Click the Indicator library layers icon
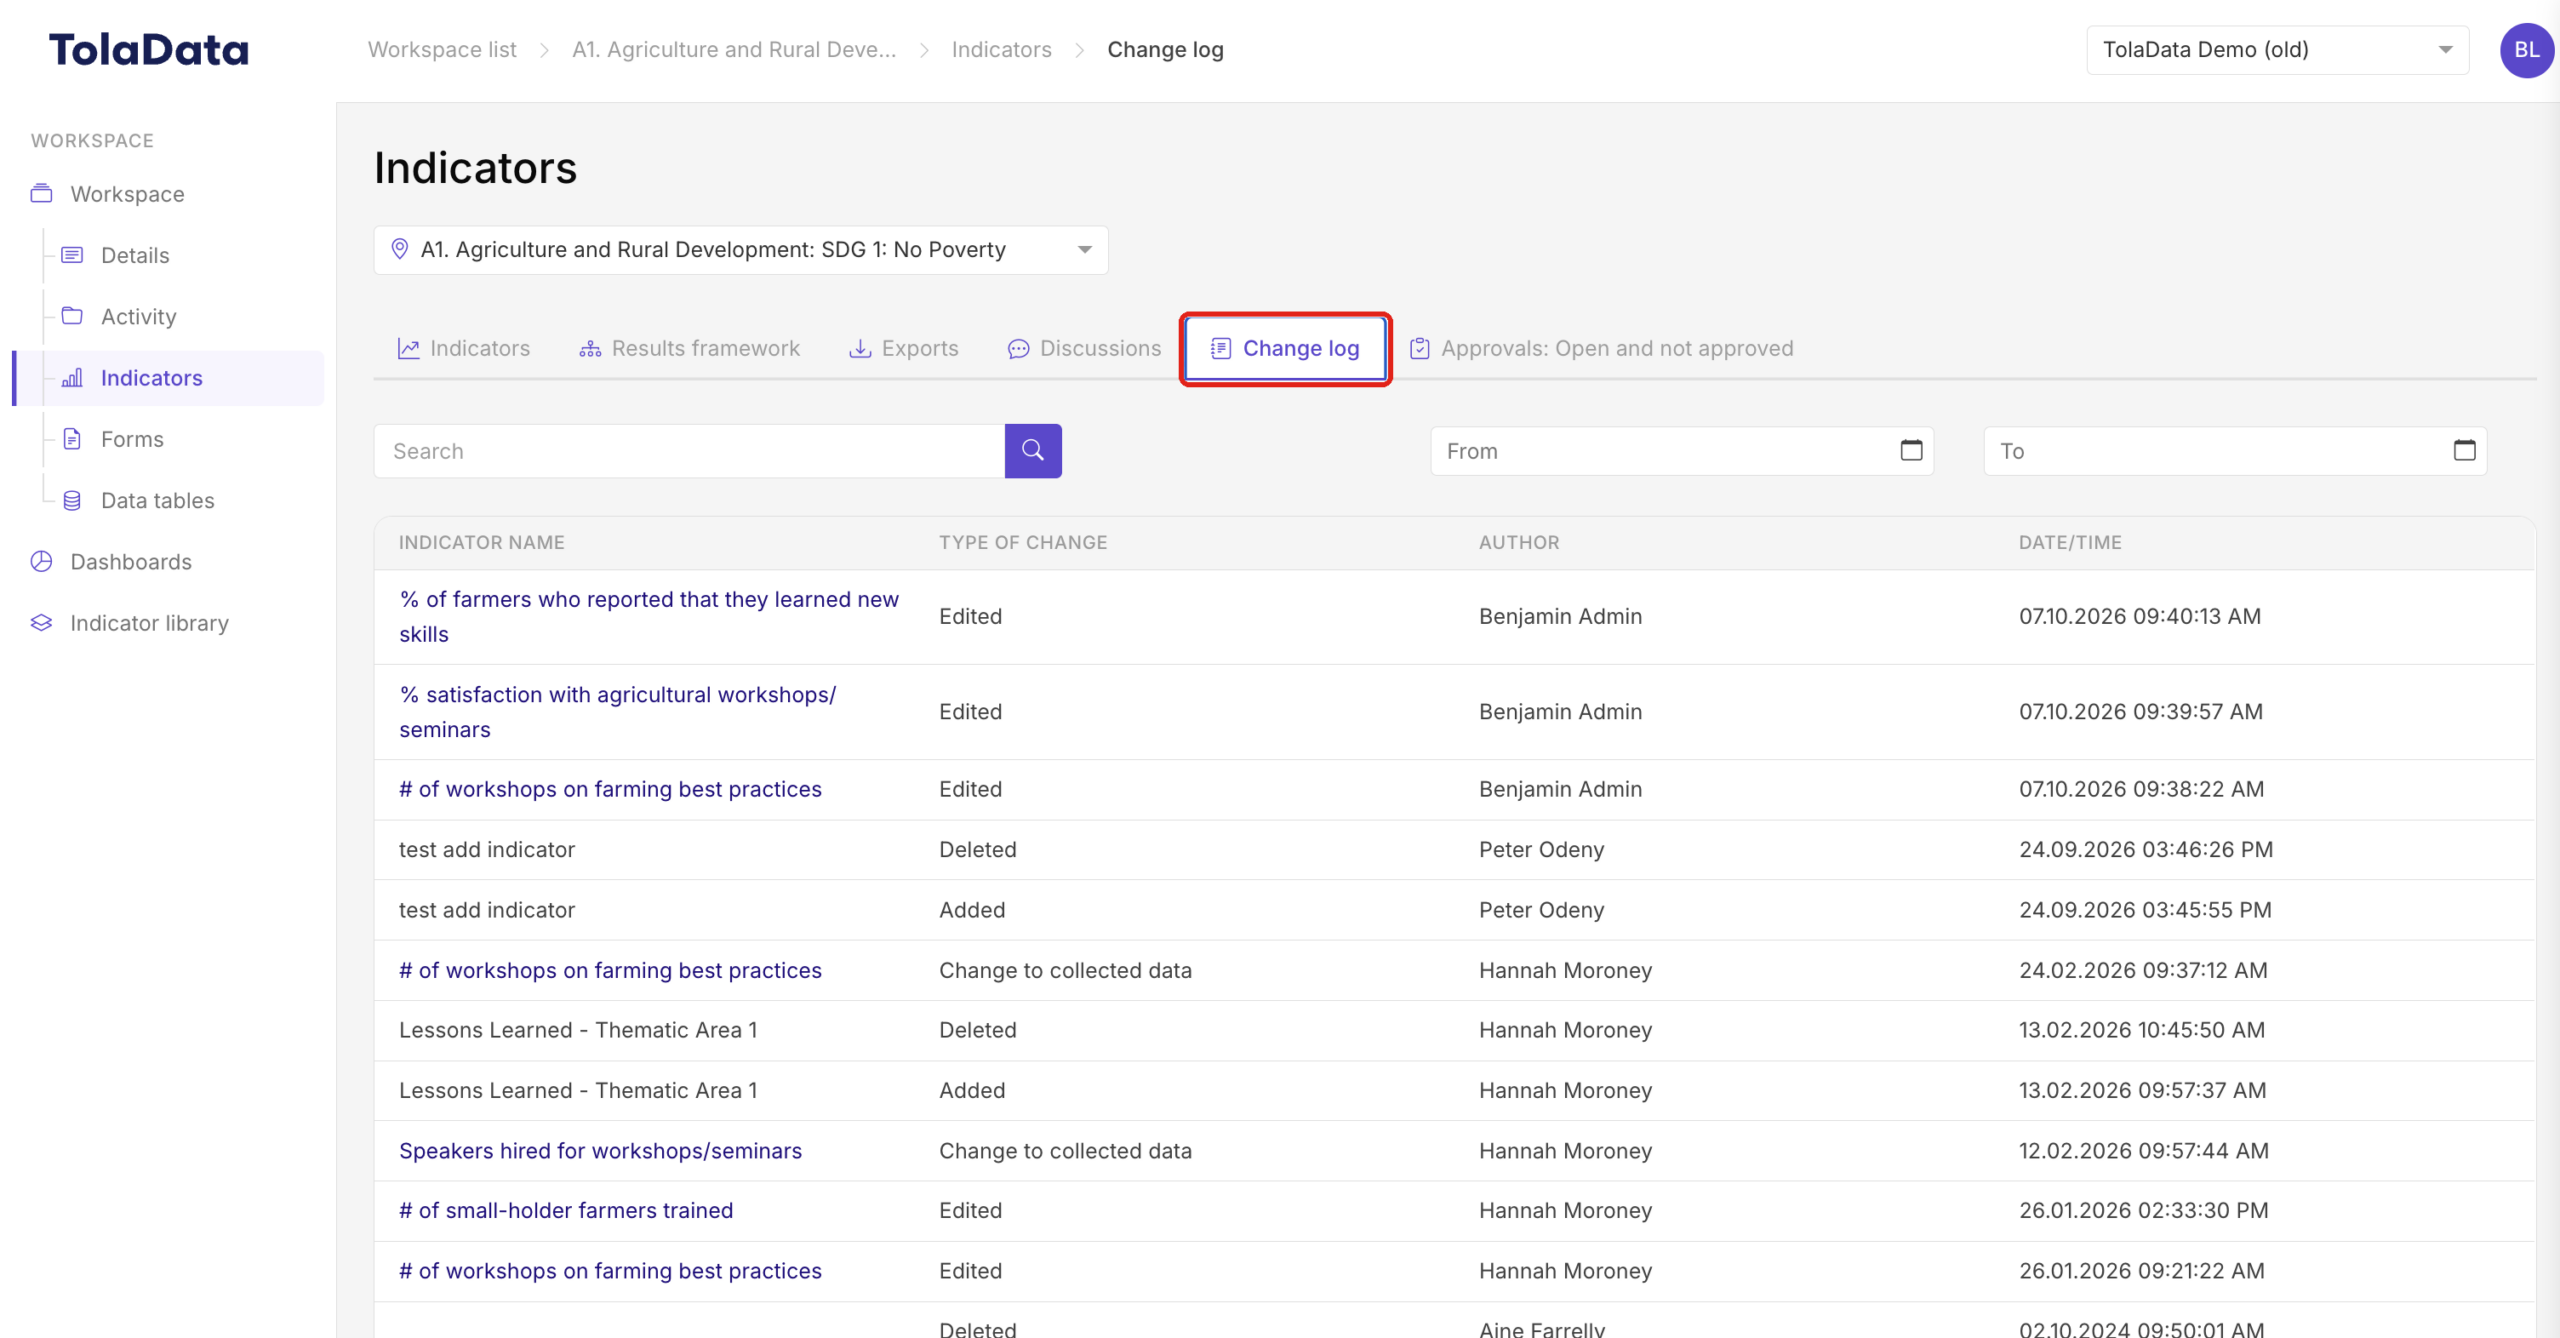This screenshot has height=1338, width=2560. click(x=41, y=623)
